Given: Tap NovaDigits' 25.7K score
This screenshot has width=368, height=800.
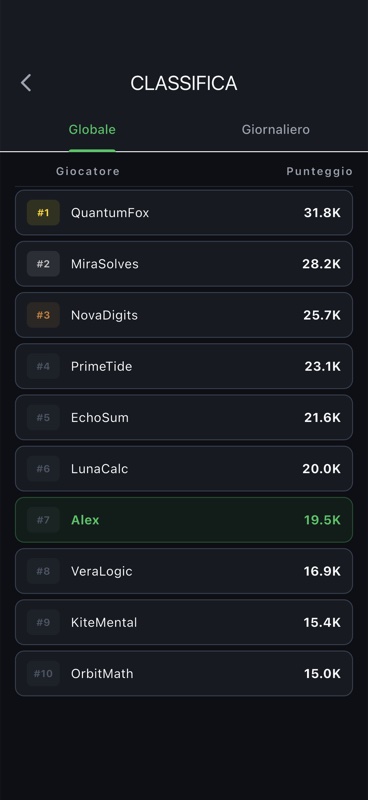Looking at the screenshot, I should point(322,315).
